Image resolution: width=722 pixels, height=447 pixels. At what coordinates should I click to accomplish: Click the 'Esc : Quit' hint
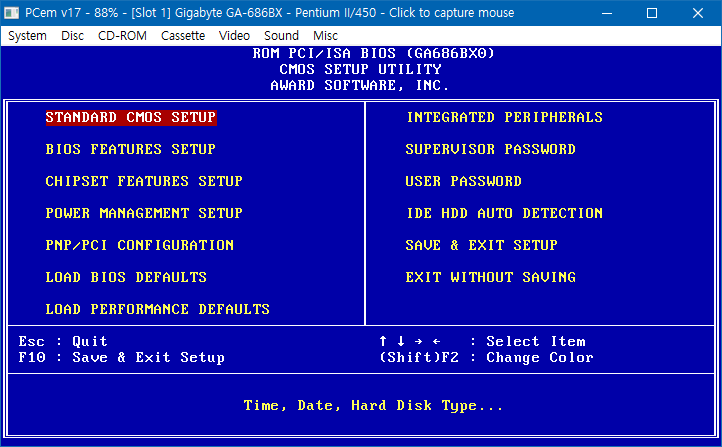(63, 341)
